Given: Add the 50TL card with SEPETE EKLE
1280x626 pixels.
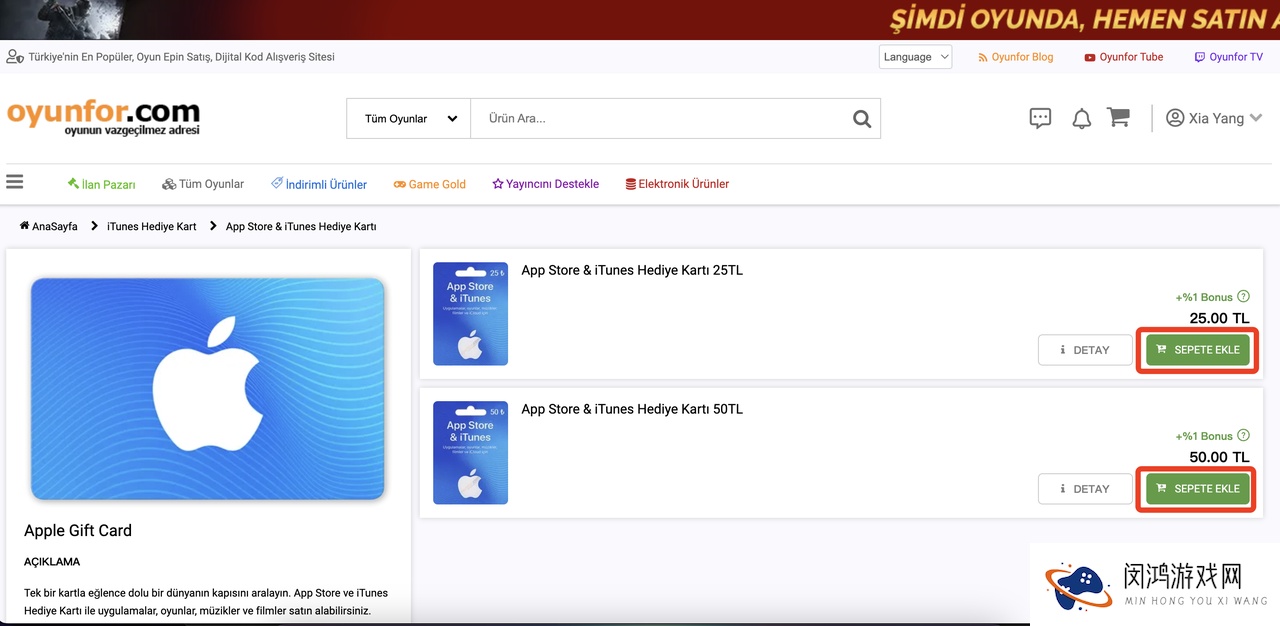Looking at the screenshot, I should 1198,489.
